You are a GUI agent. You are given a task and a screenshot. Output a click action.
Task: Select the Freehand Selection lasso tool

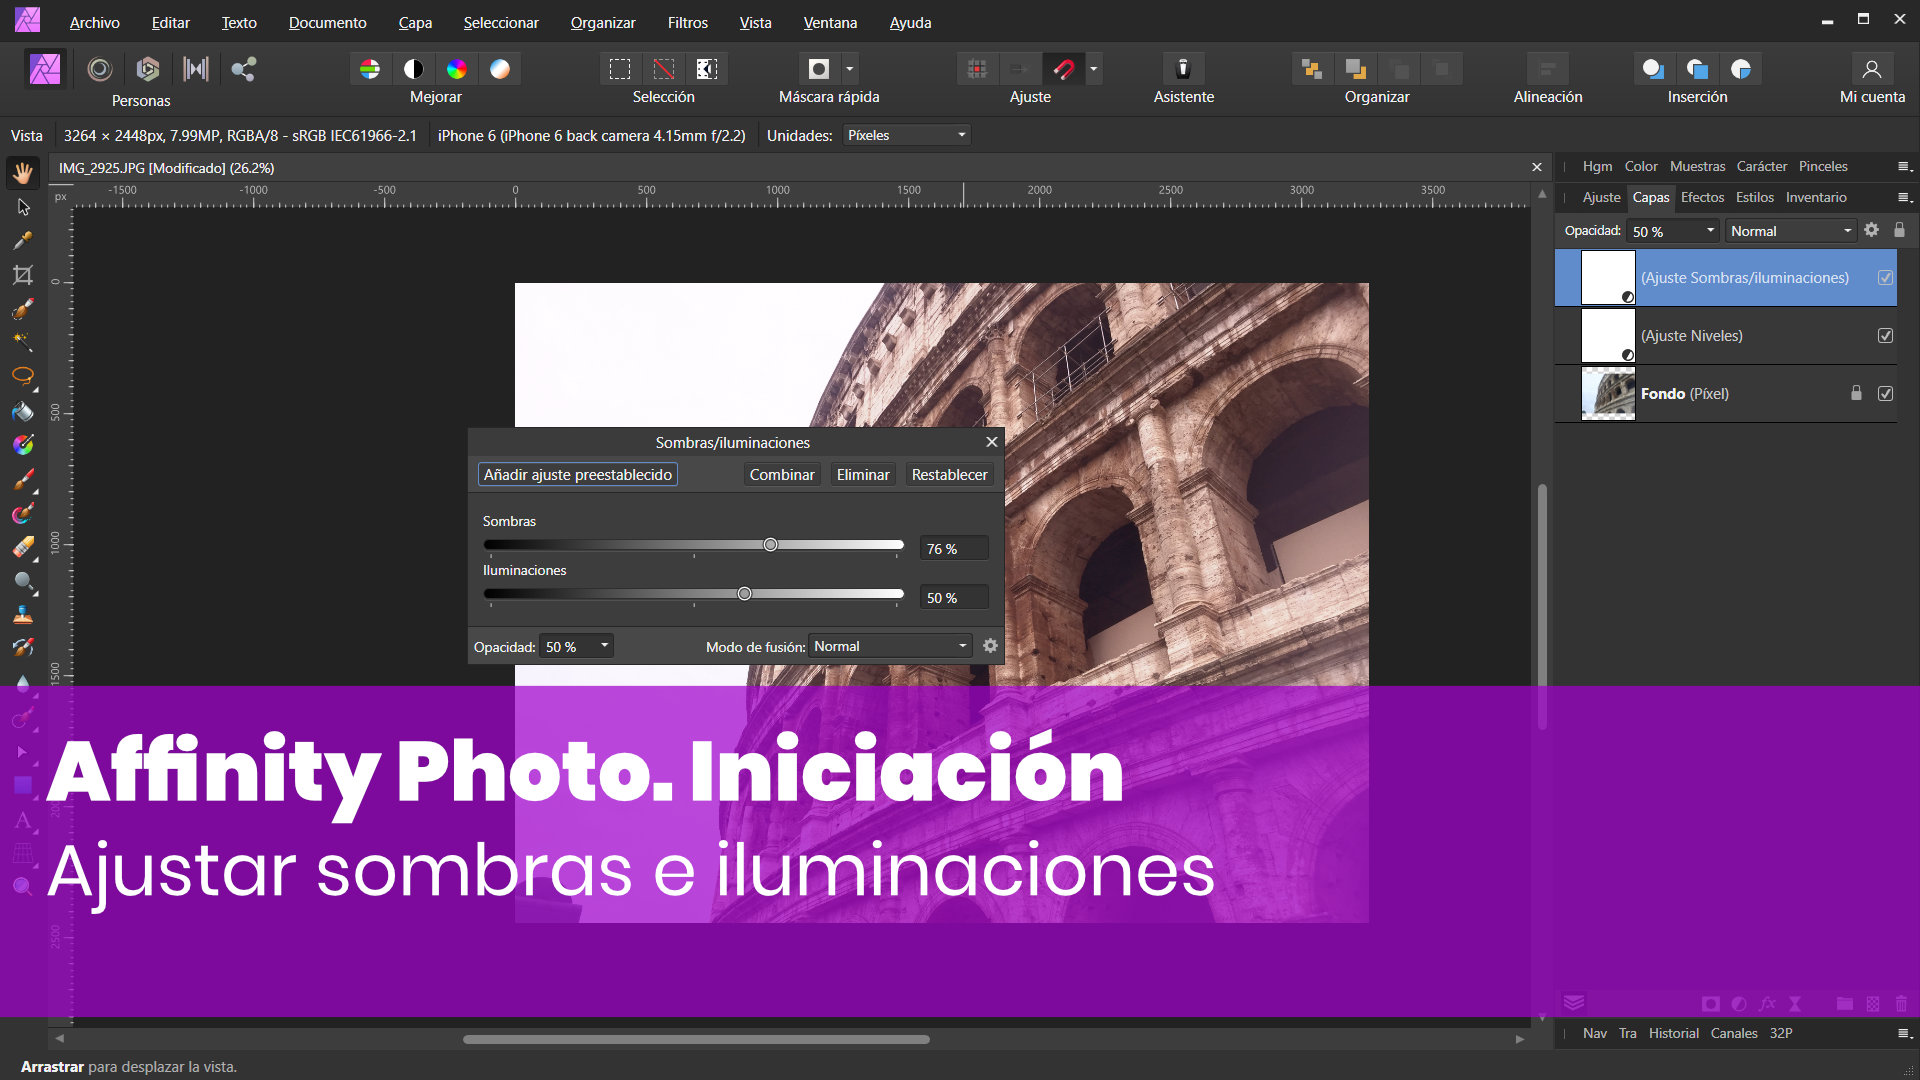point(23,377)
